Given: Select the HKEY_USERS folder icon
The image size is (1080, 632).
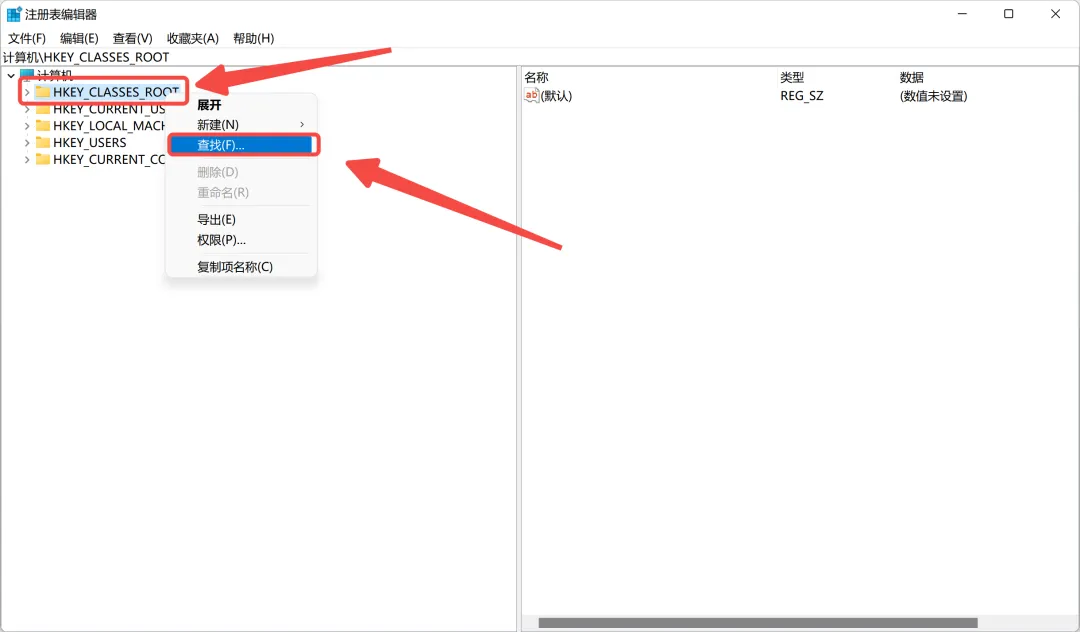Looking at the screenshot, I should click(43, 143).
